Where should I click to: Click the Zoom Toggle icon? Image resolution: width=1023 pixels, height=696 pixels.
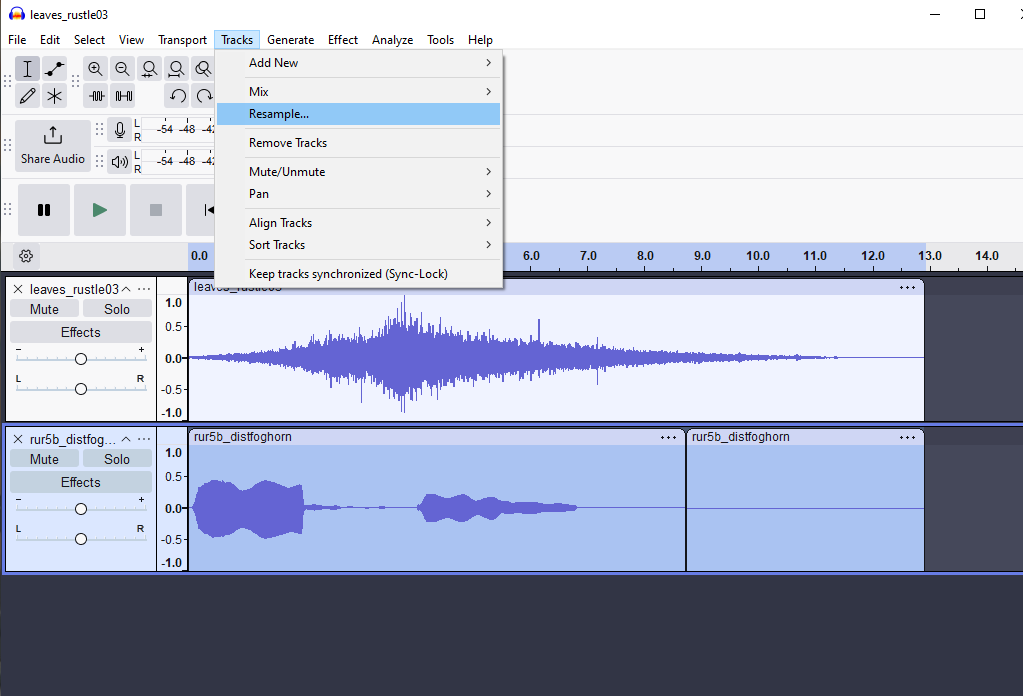point(203,68)
